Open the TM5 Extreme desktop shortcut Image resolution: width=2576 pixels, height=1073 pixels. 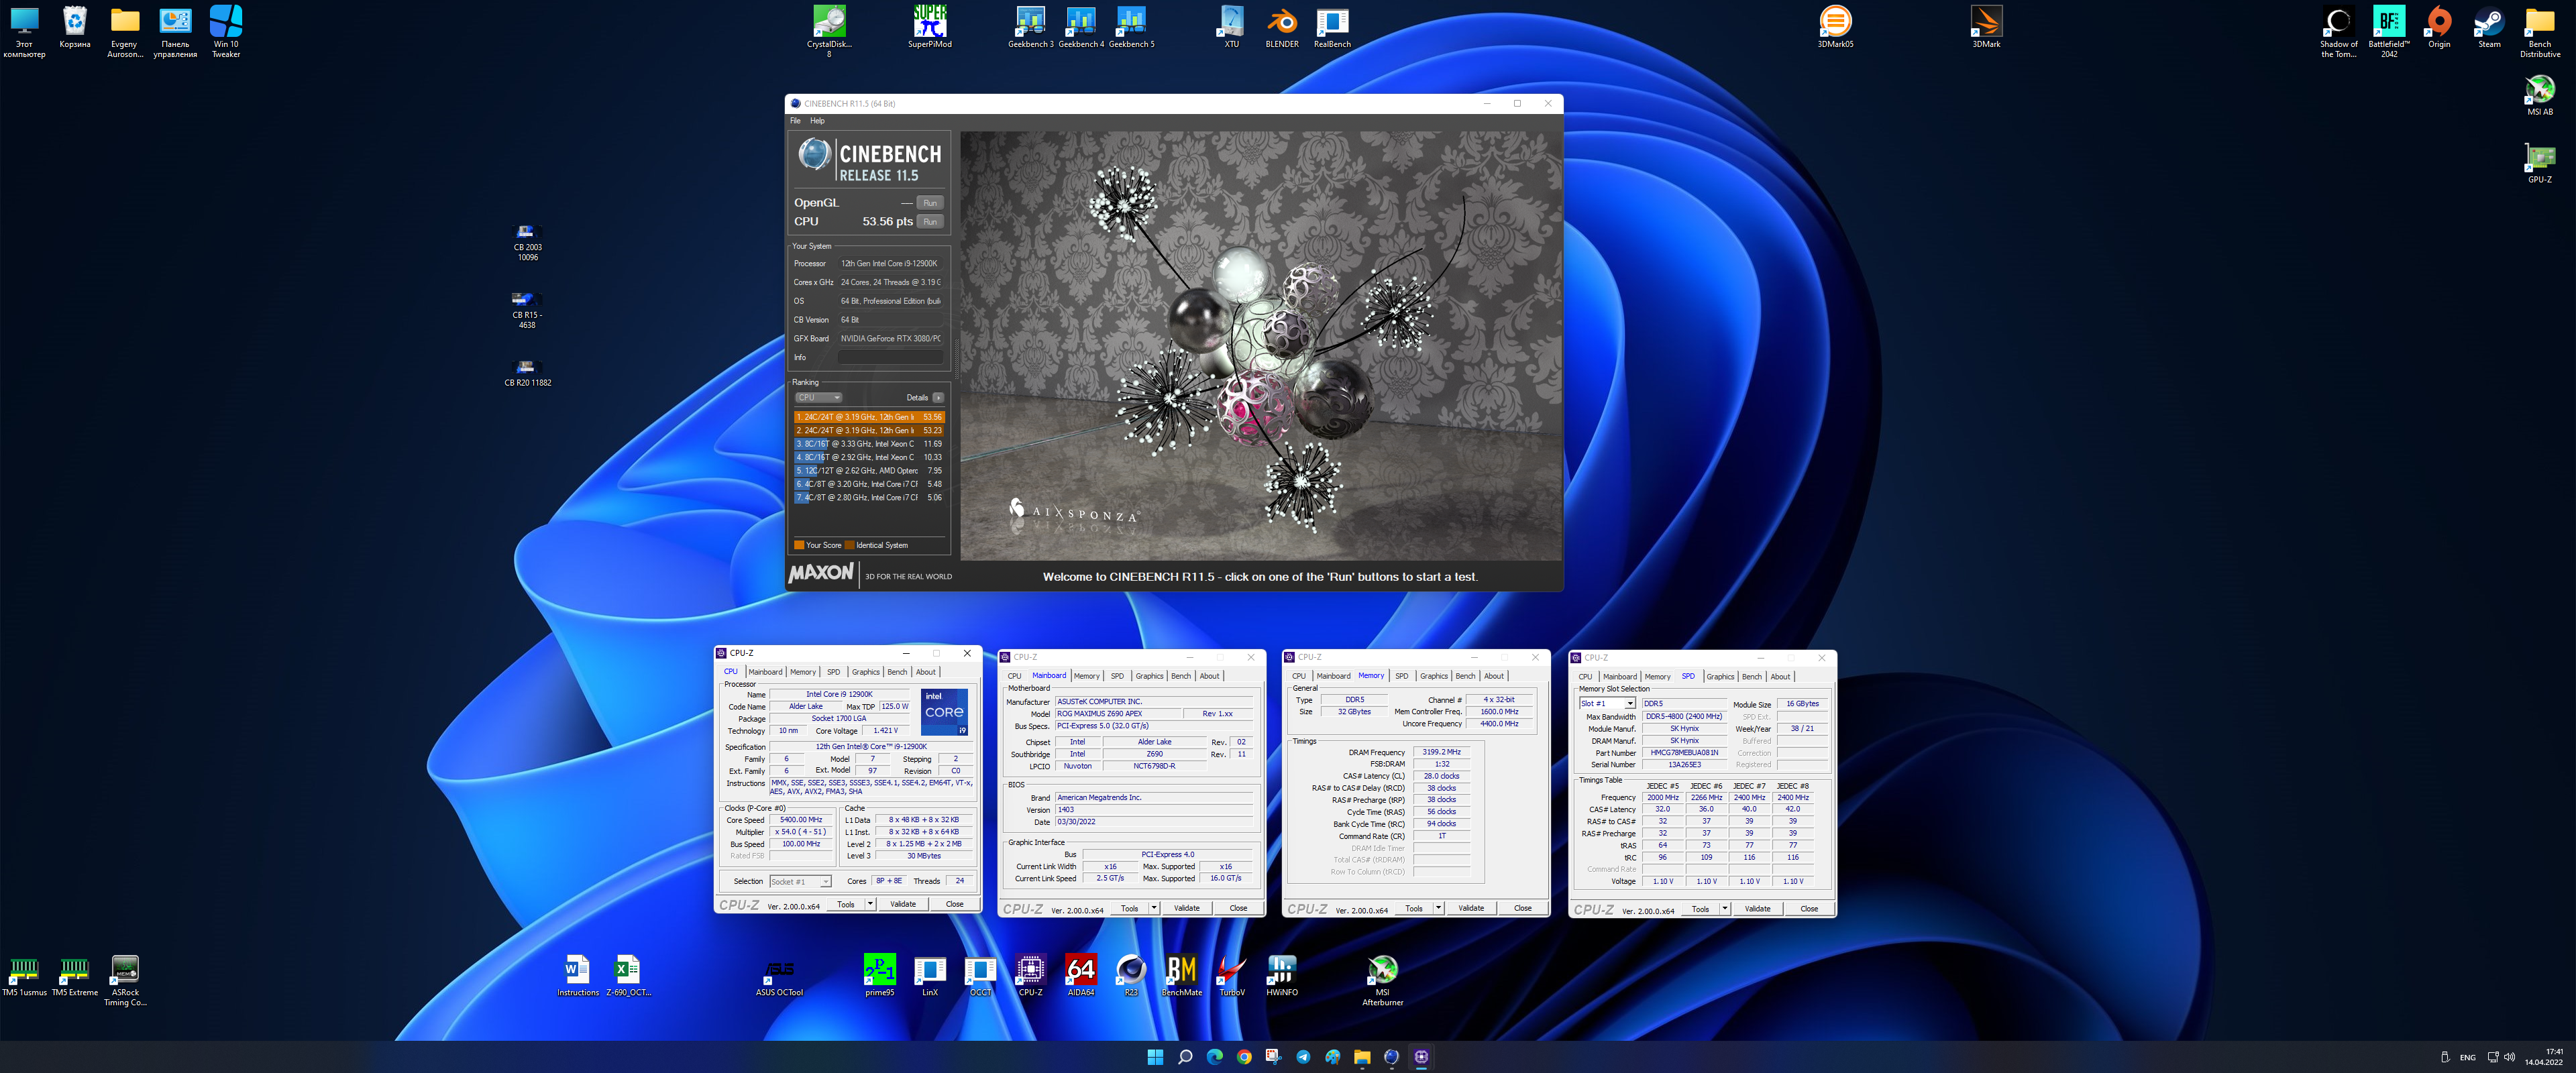click(x=75, y=977)
